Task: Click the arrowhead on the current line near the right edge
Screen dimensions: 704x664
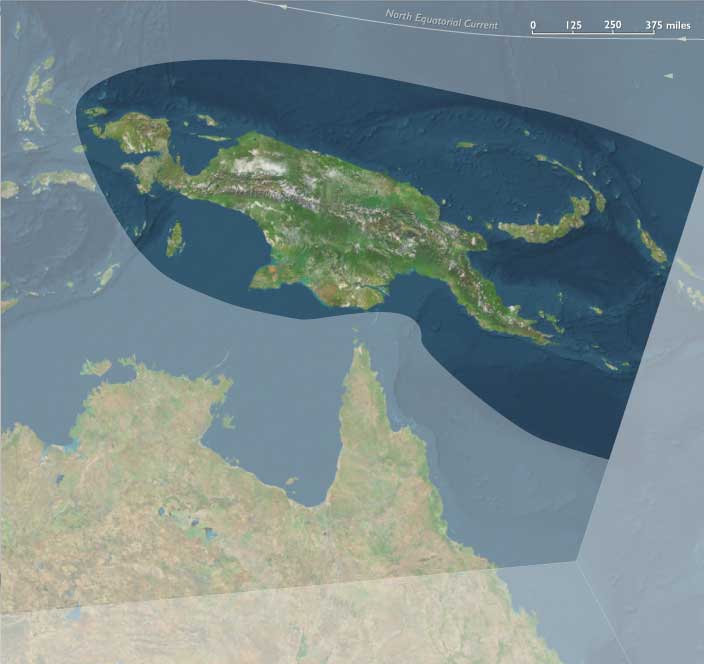Action: point(681,40)
